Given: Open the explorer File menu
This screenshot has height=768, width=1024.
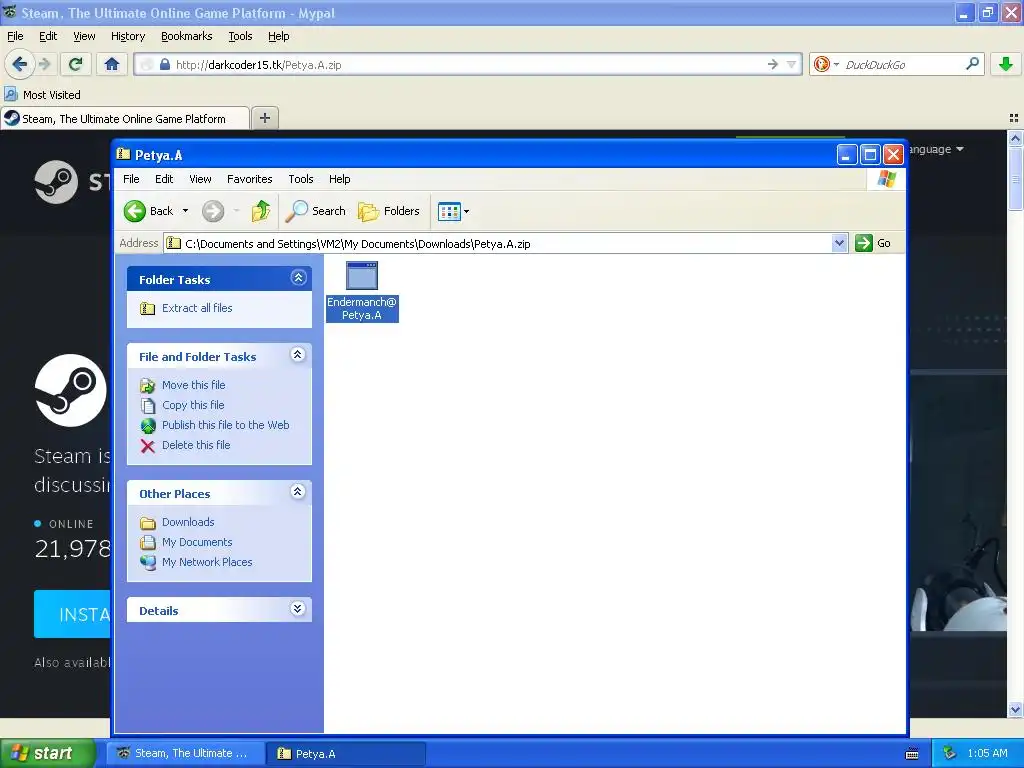Looking at the screenshot, I should click(131, 179).
